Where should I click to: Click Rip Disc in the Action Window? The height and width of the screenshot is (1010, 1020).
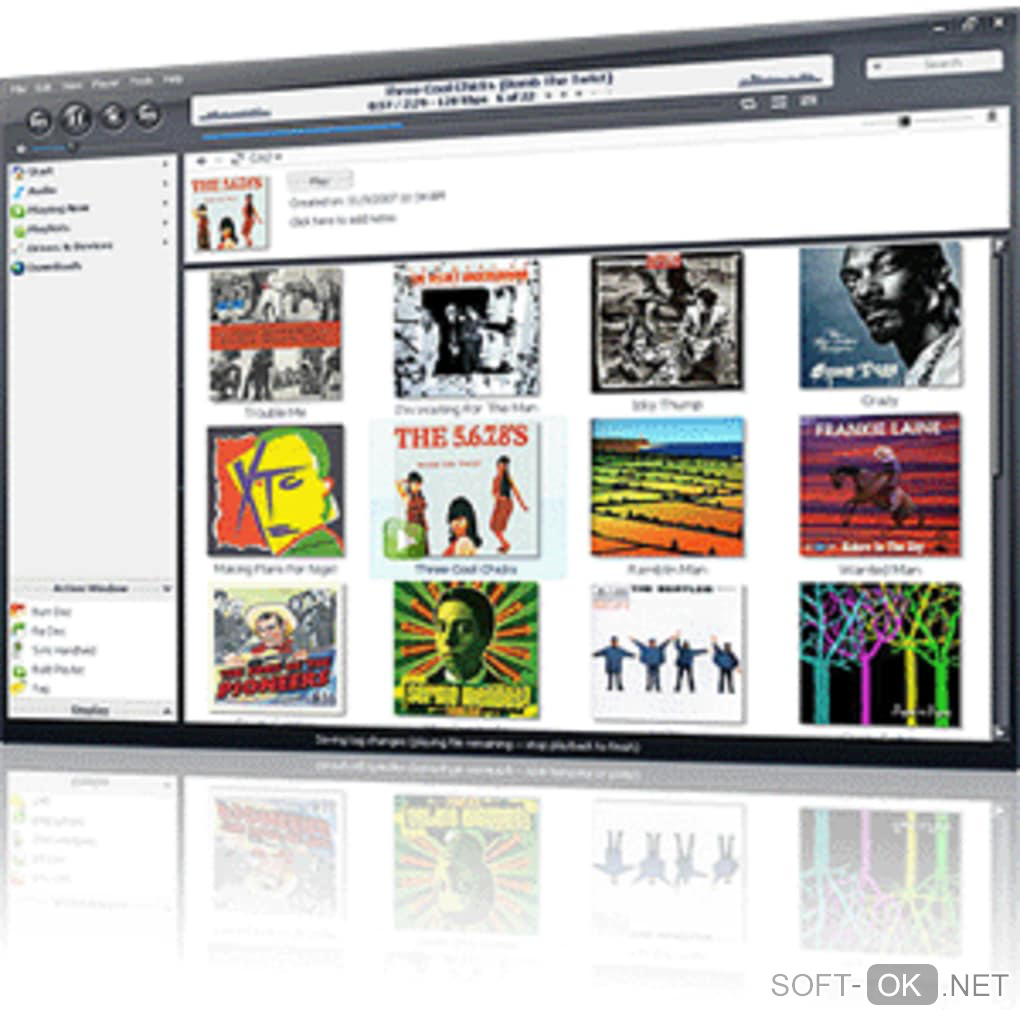(49, 631)
